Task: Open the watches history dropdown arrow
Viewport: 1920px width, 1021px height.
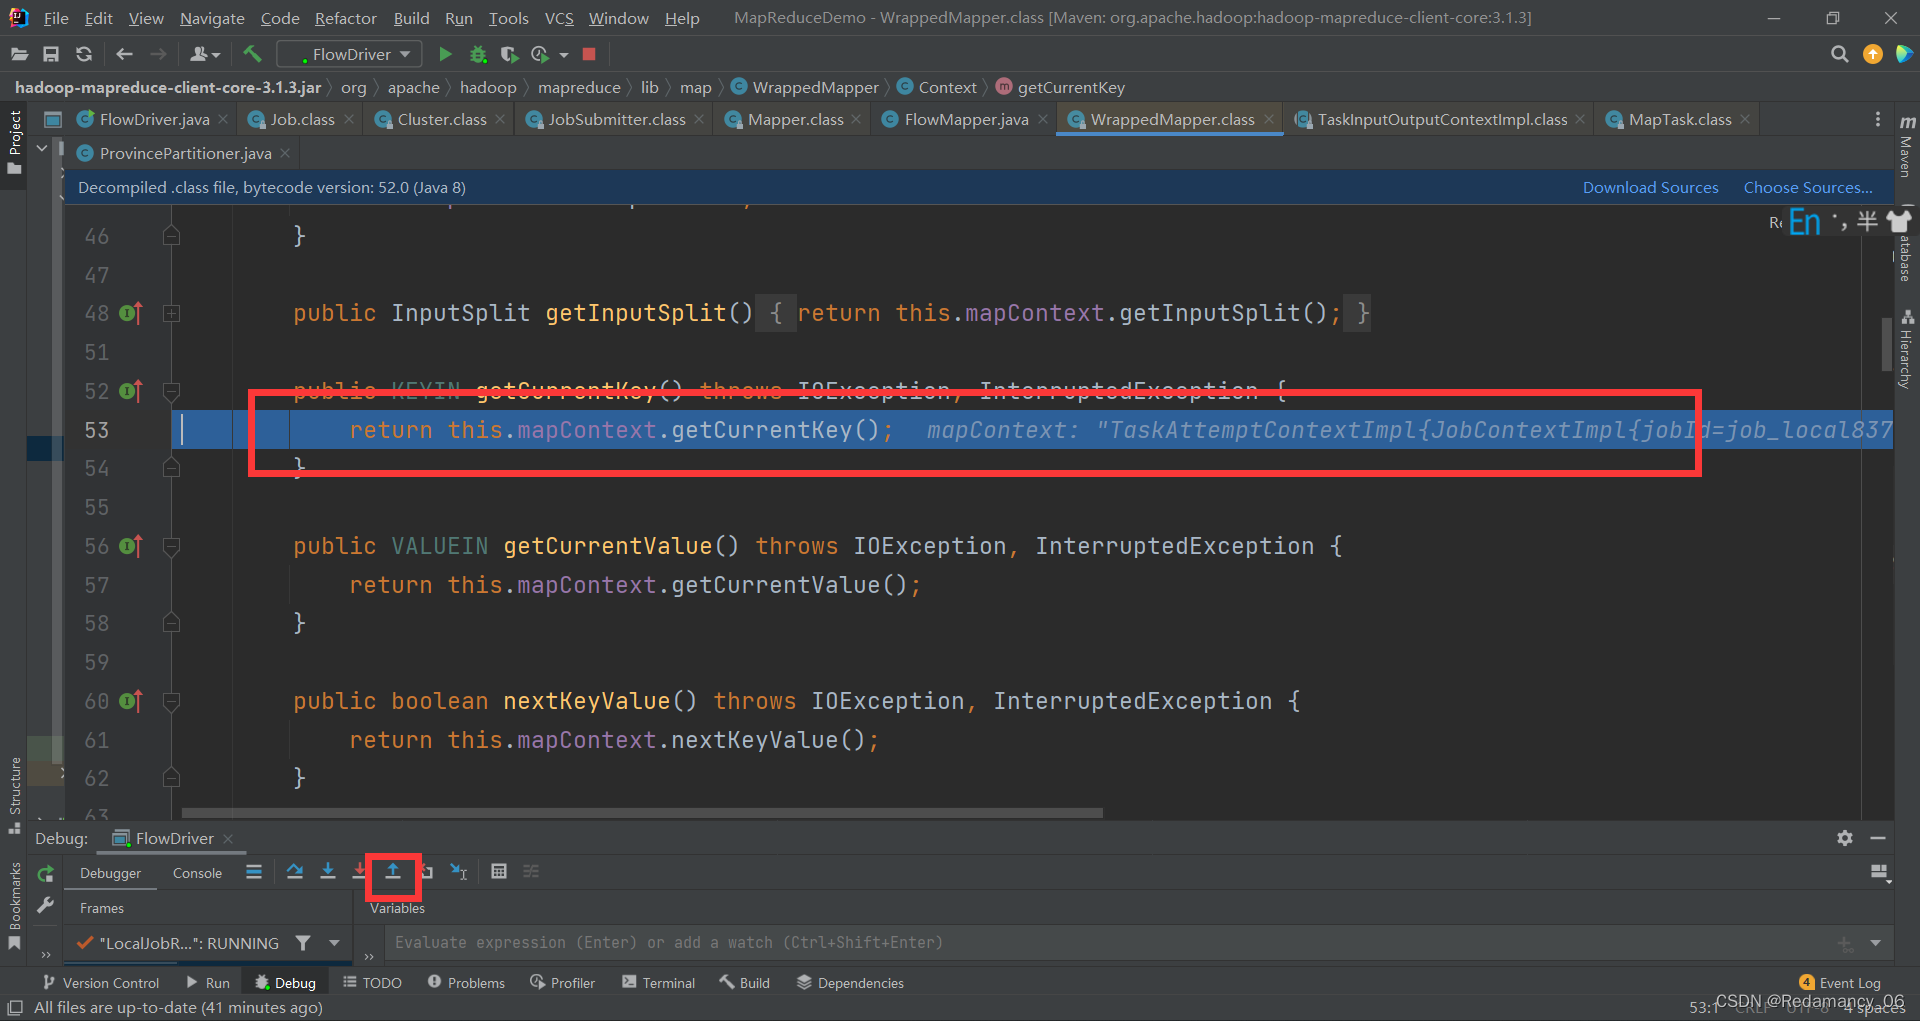Action: (1875, 943)
